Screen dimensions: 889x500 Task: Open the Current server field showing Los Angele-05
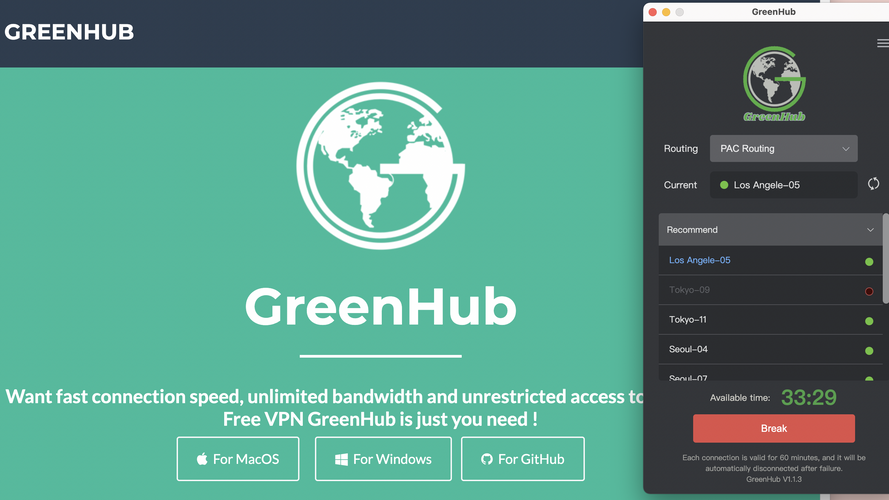pyautogui.click(x=784, y=185)
